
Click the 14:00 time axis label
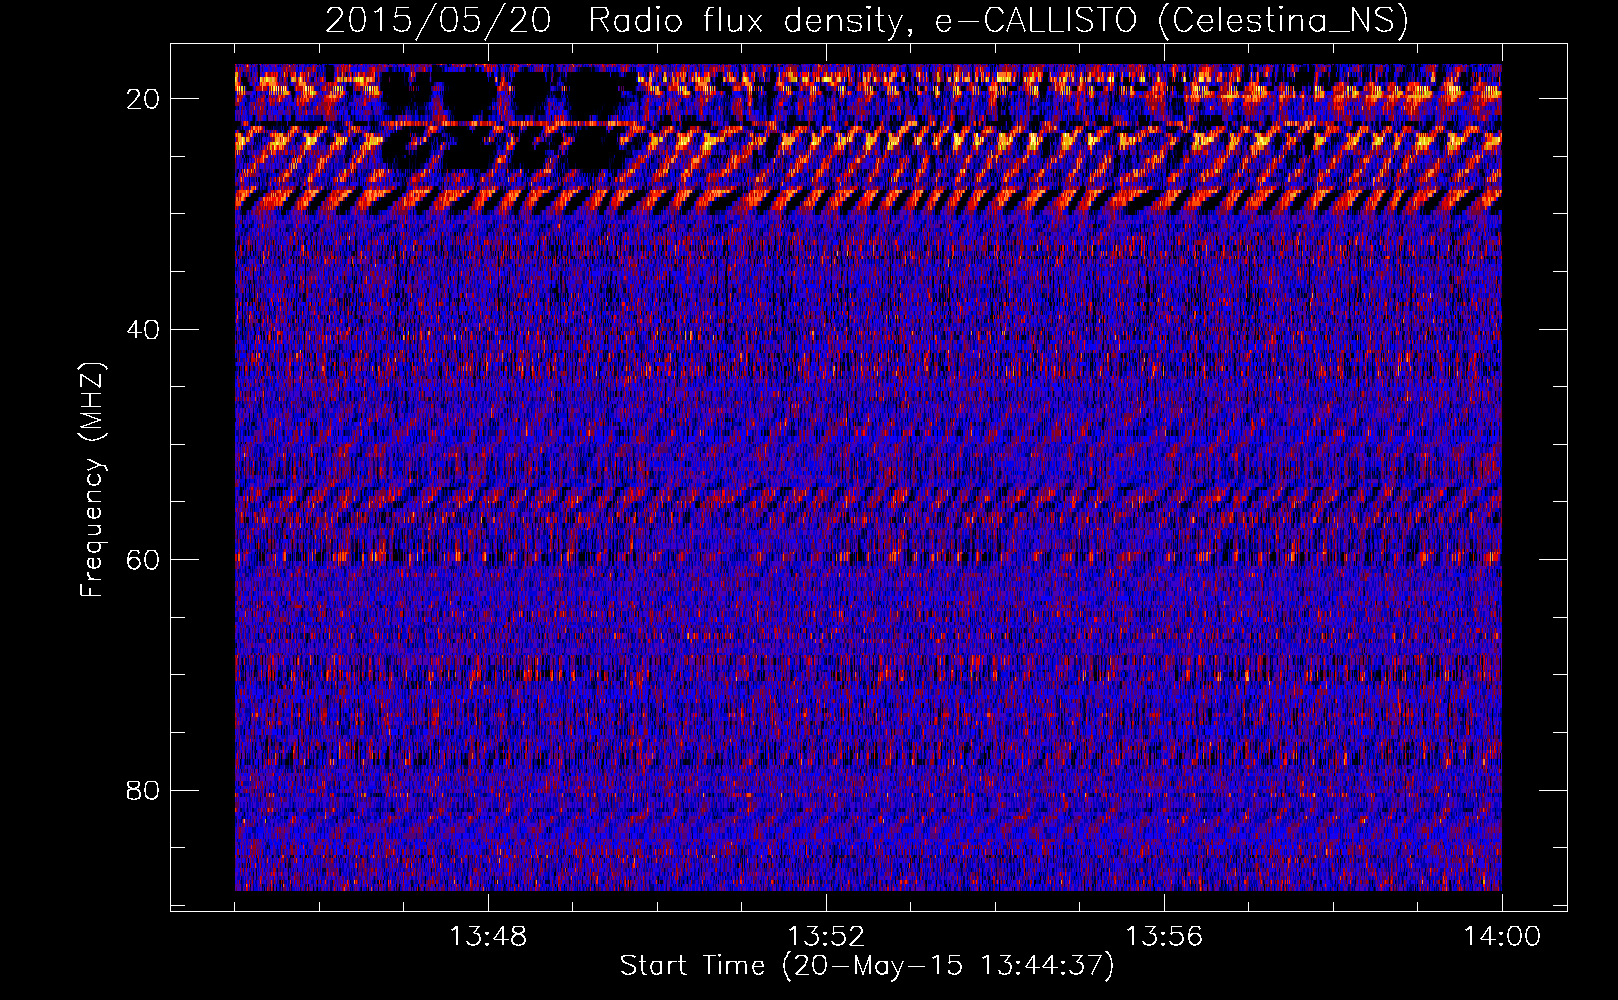pyautogui.click(x=1502, y=937)
